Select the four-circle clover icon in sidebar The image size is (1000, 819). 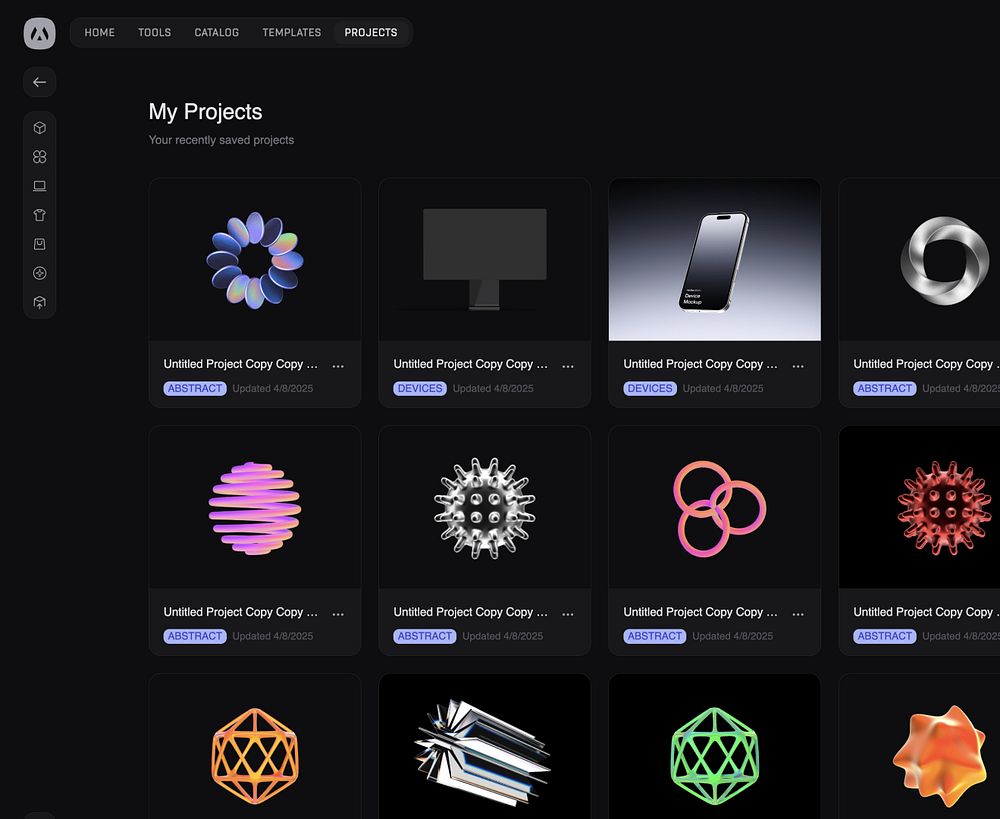point(40,157)
